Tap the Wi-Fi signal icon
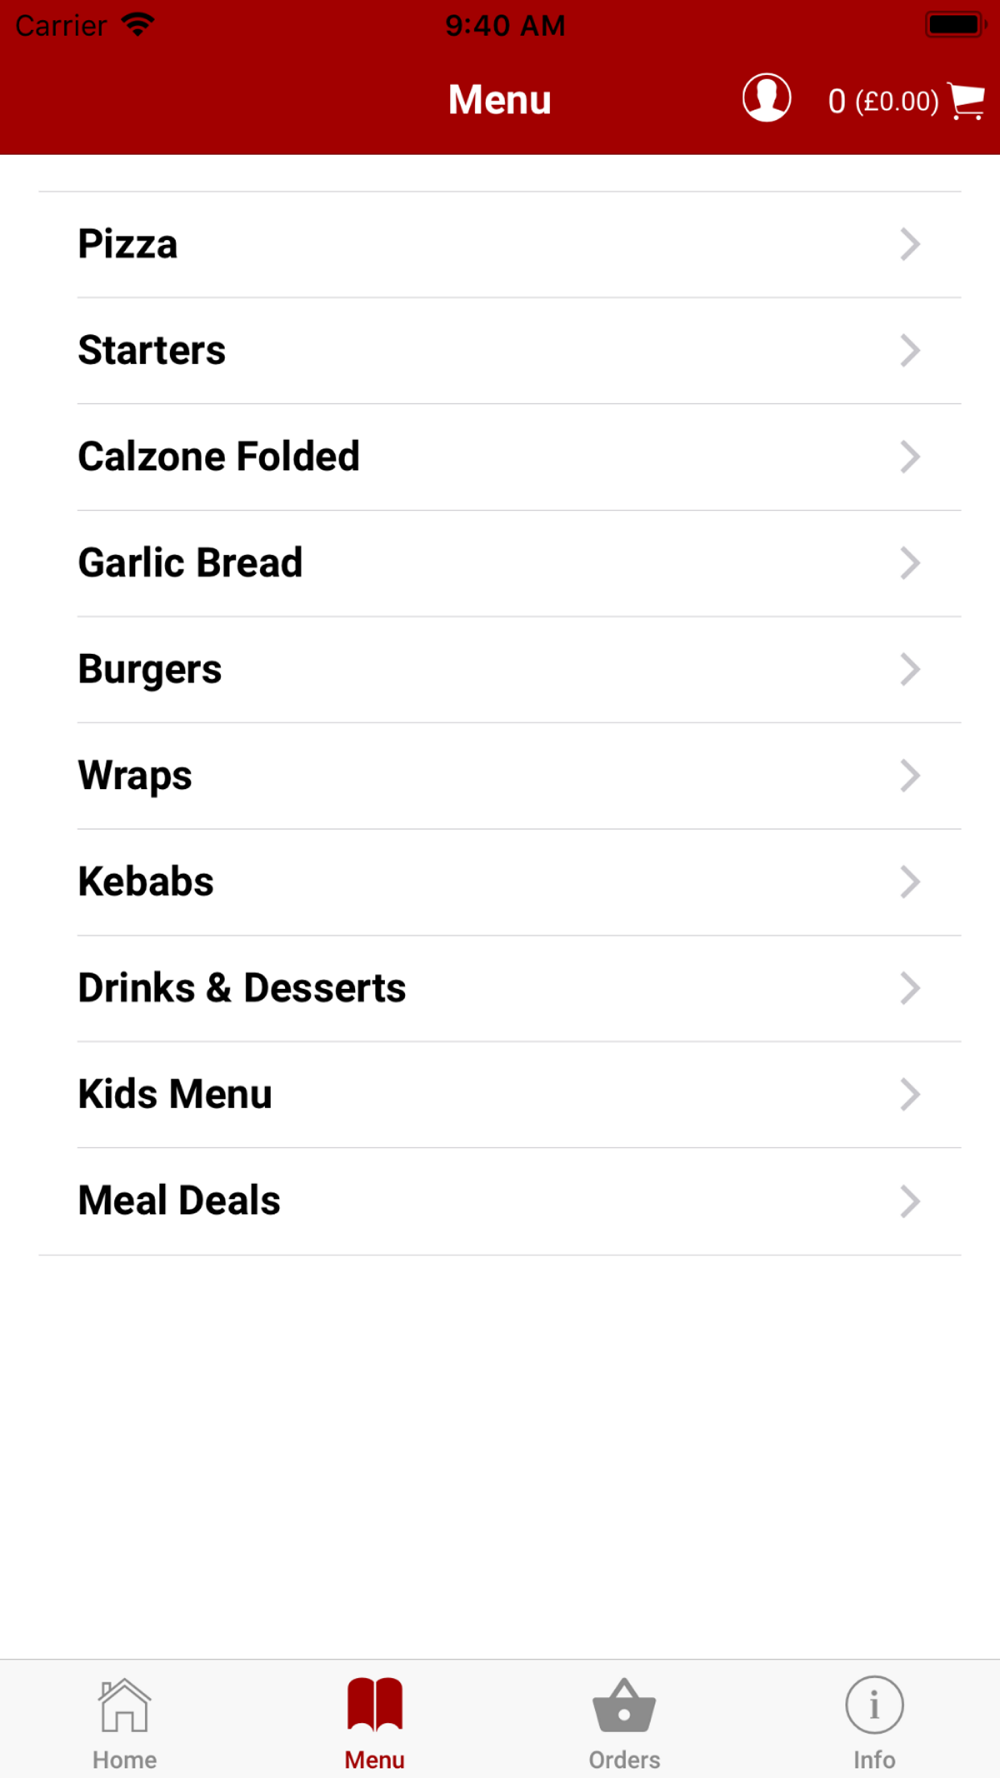Screen dimensions: 1000x1778 coord(138,24)
